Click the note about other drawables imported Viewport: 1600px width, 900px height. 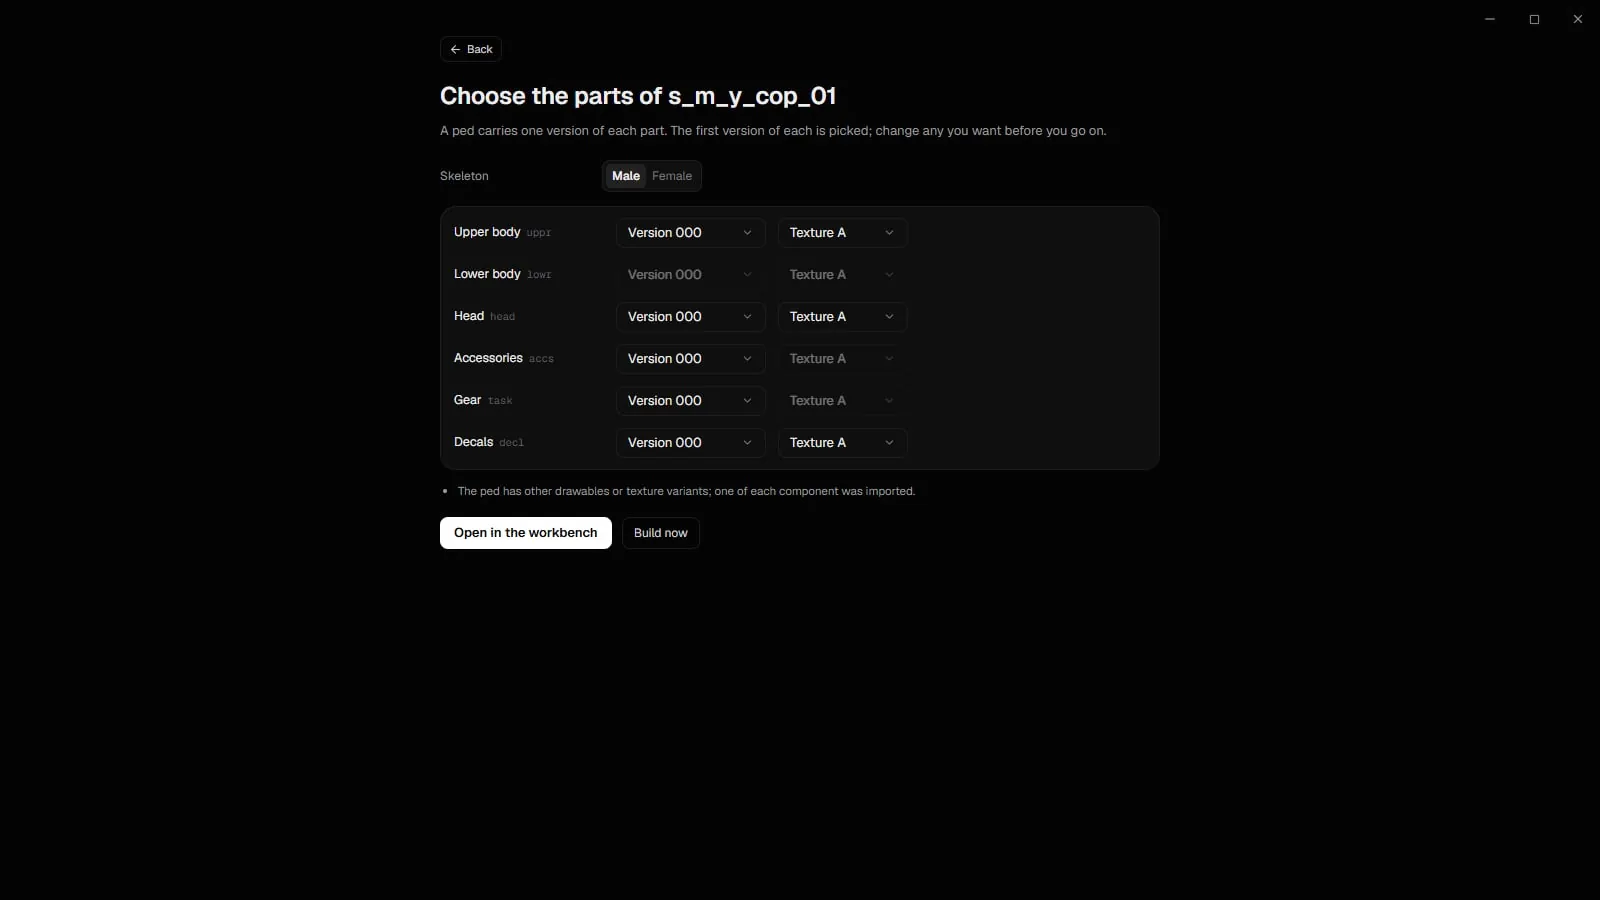[x=686, y=491]
